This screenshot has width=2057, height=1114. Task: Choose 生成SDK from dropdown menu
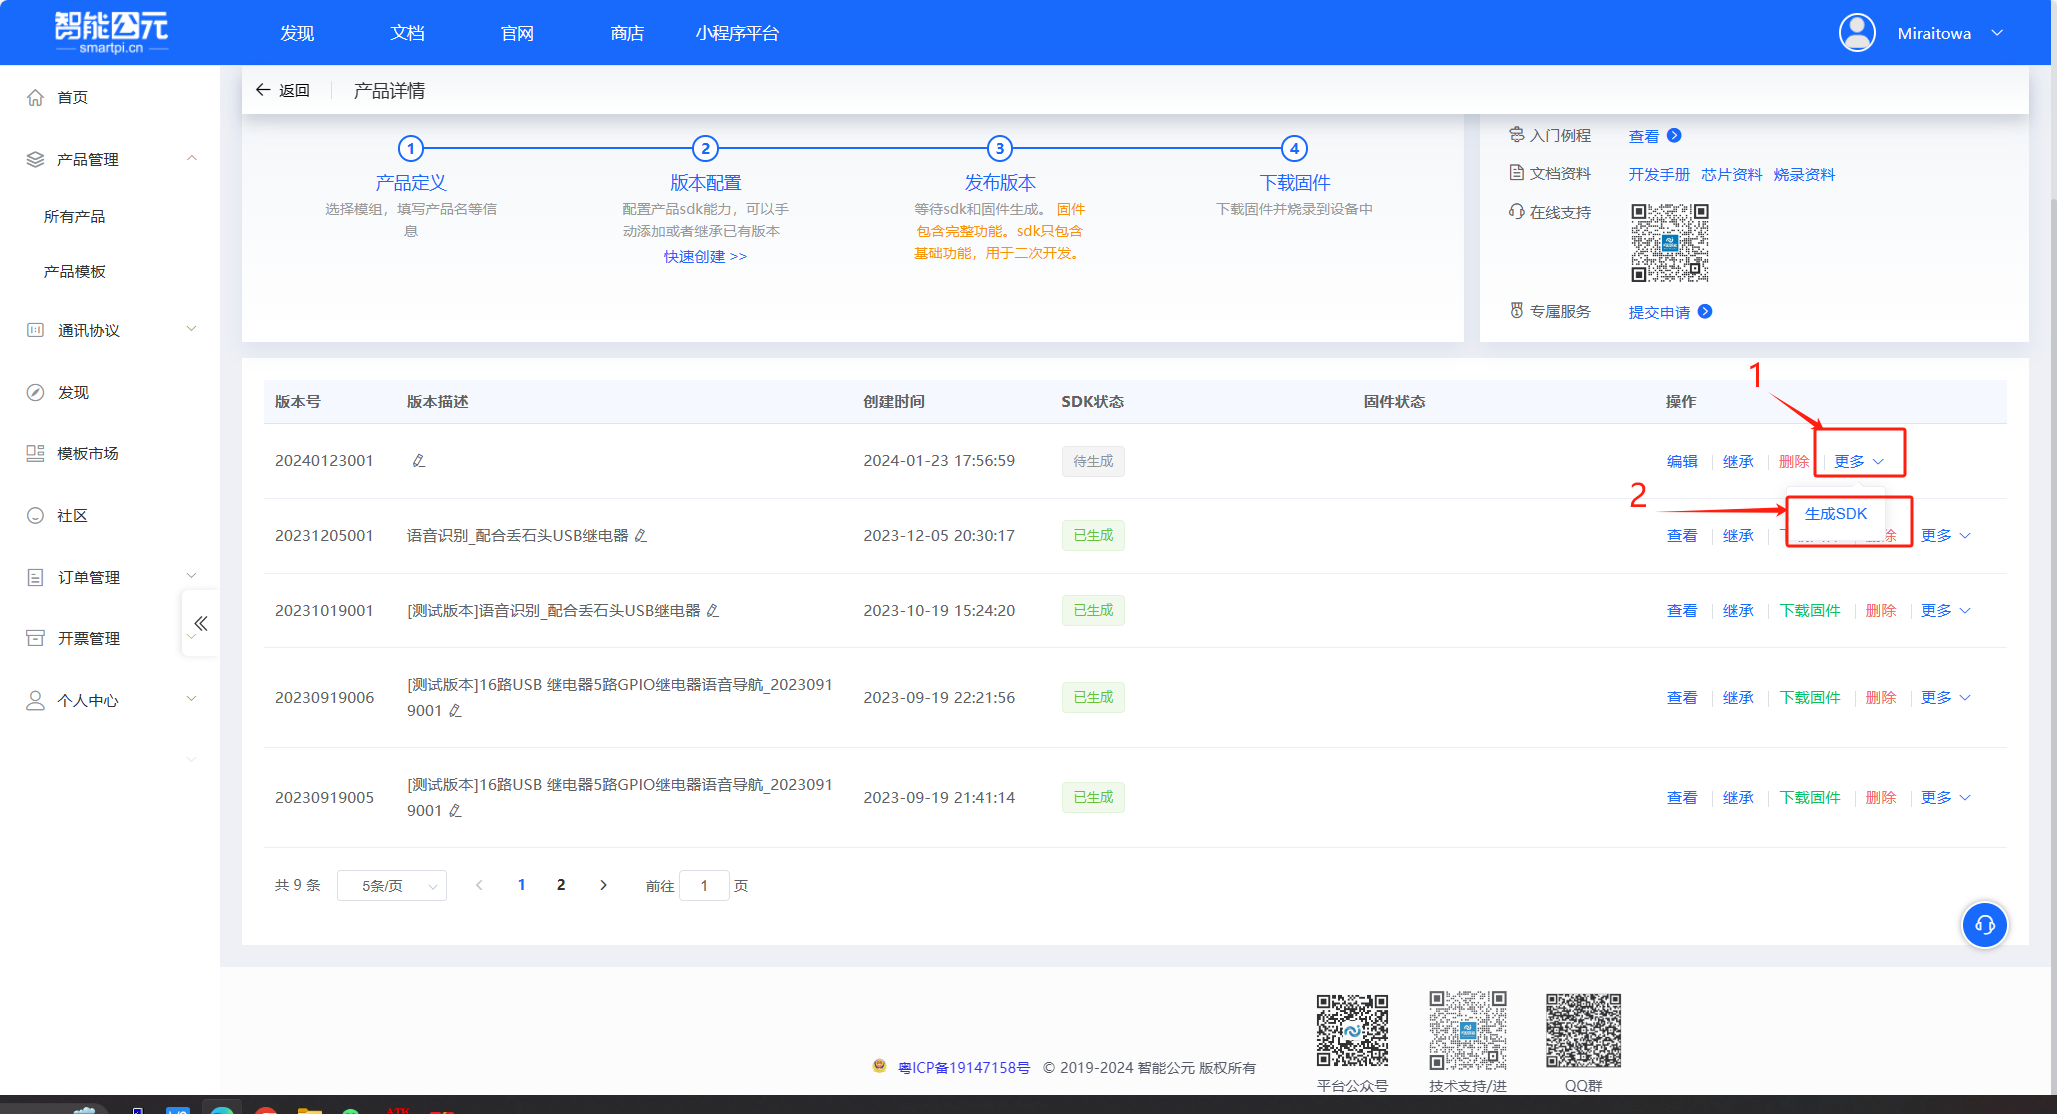click(x=1835, y=513)
